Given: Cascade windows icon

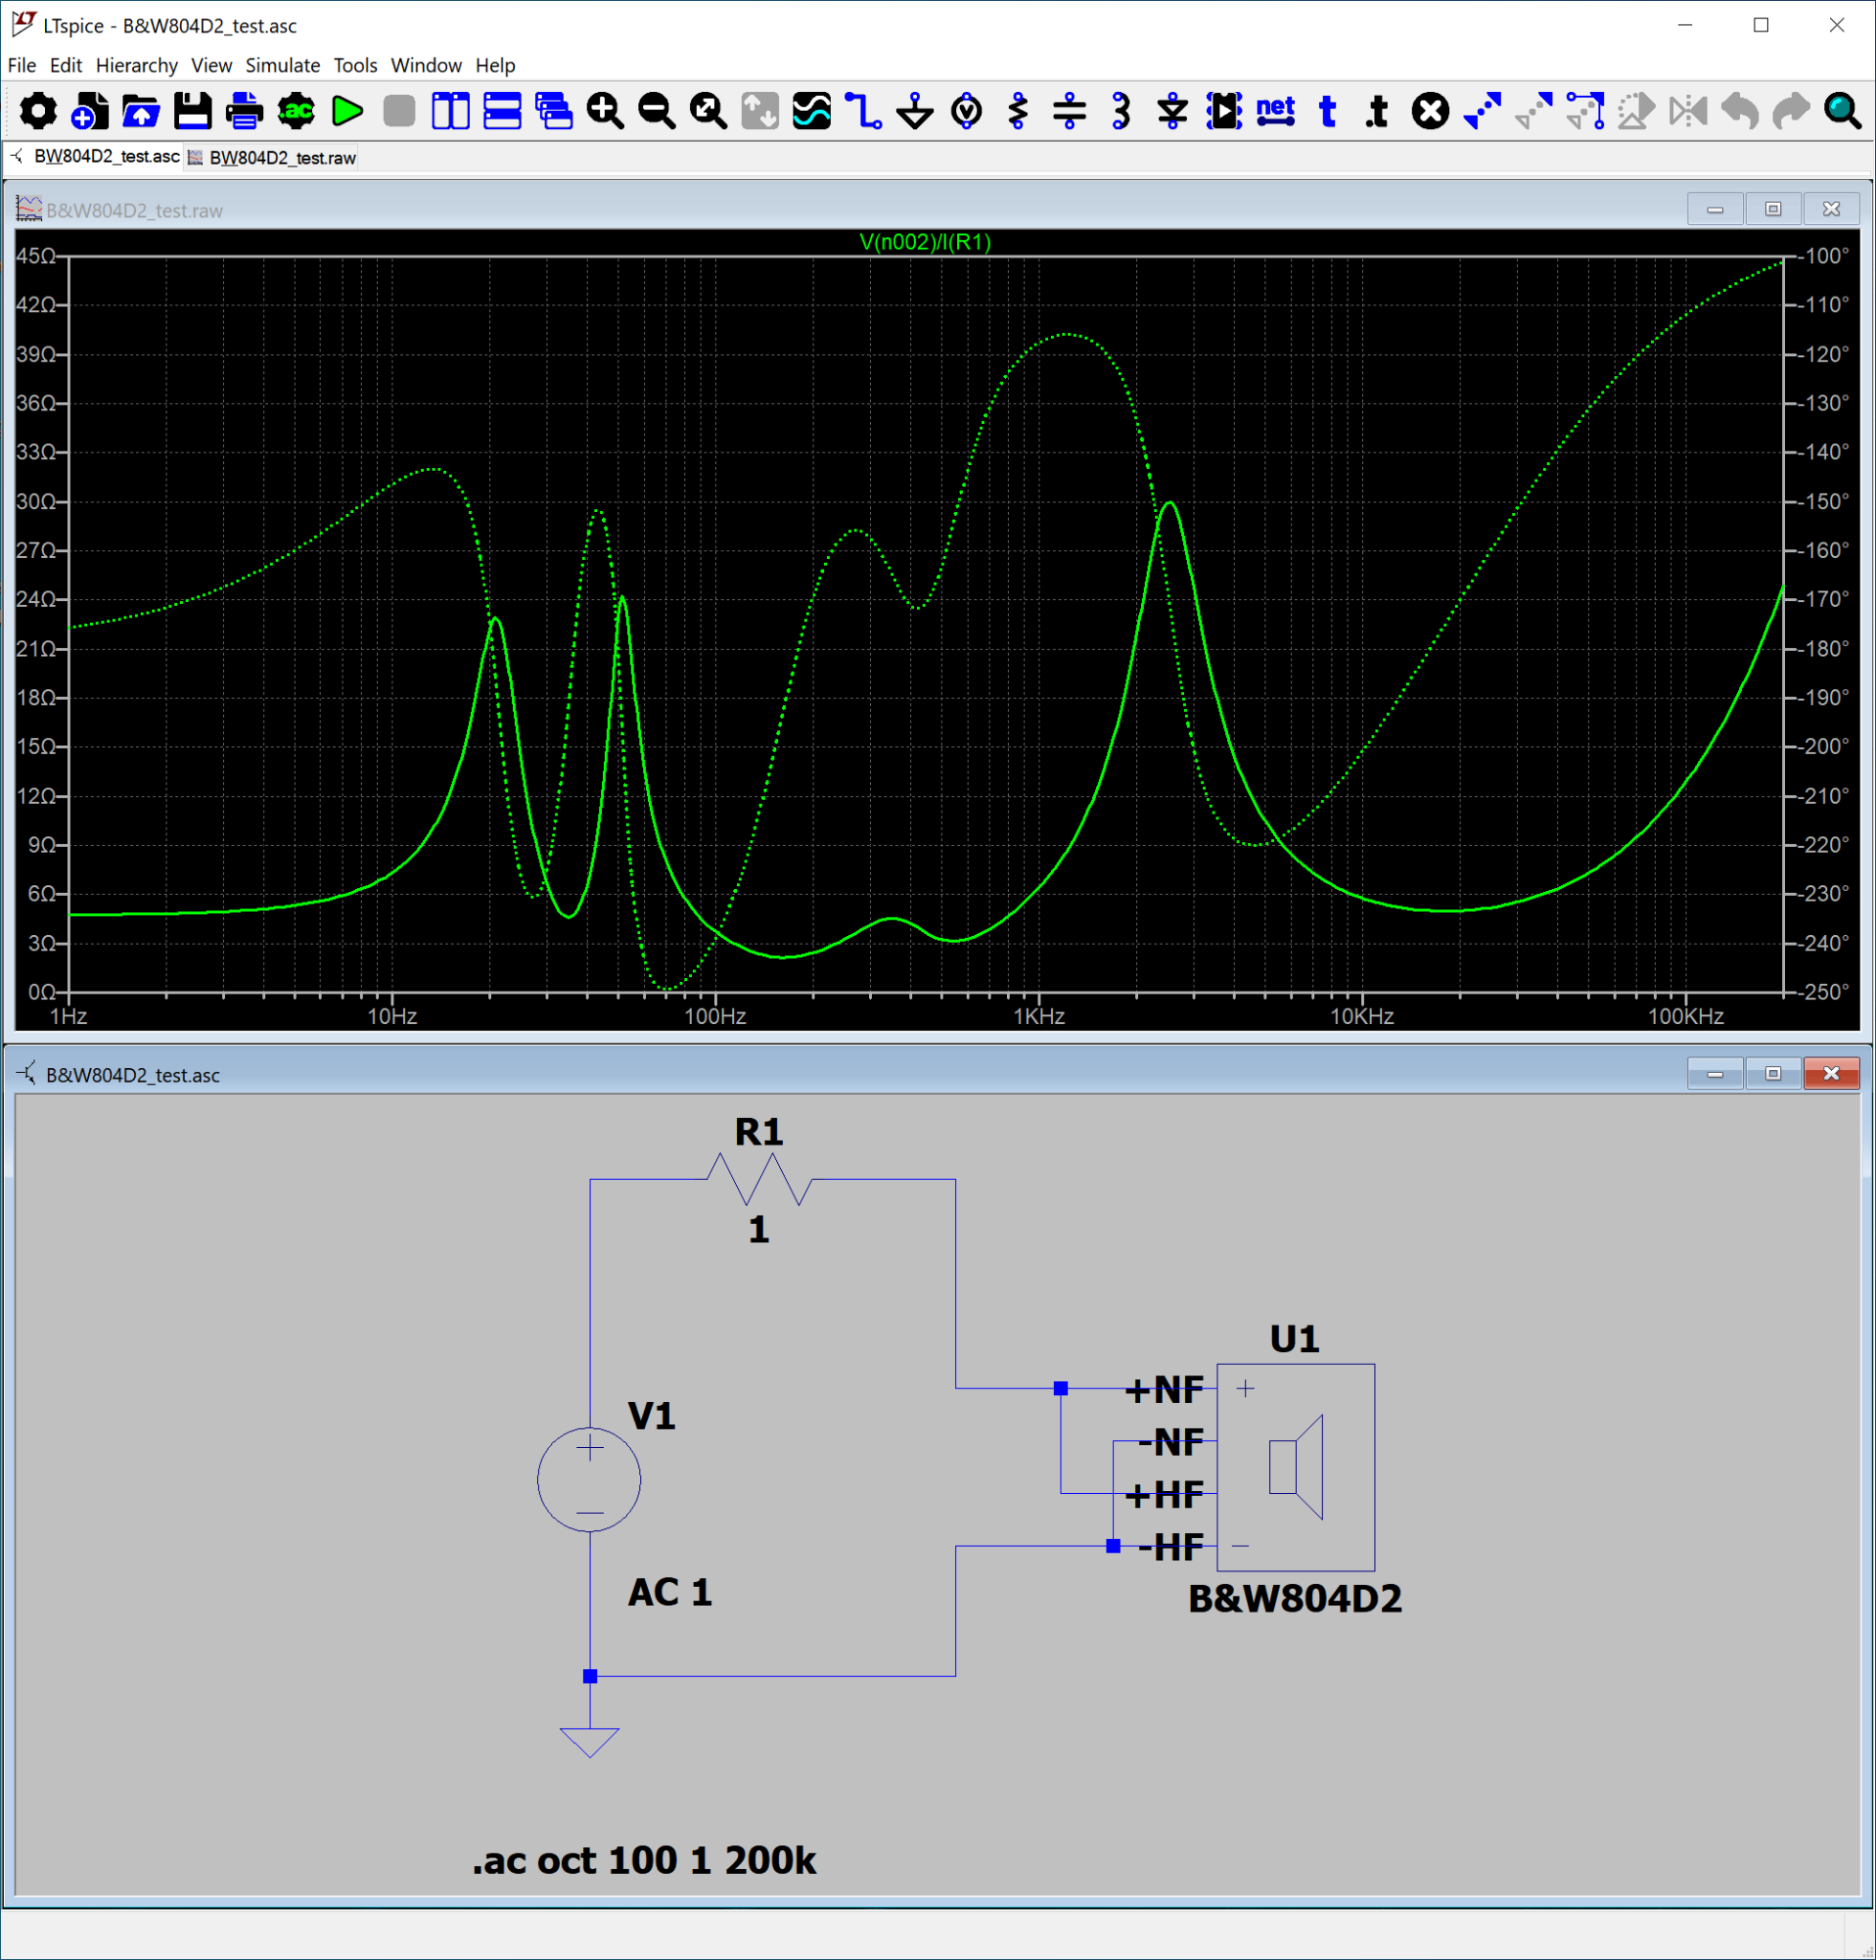Looking at the screenshot, I should [x=553, y=111].
